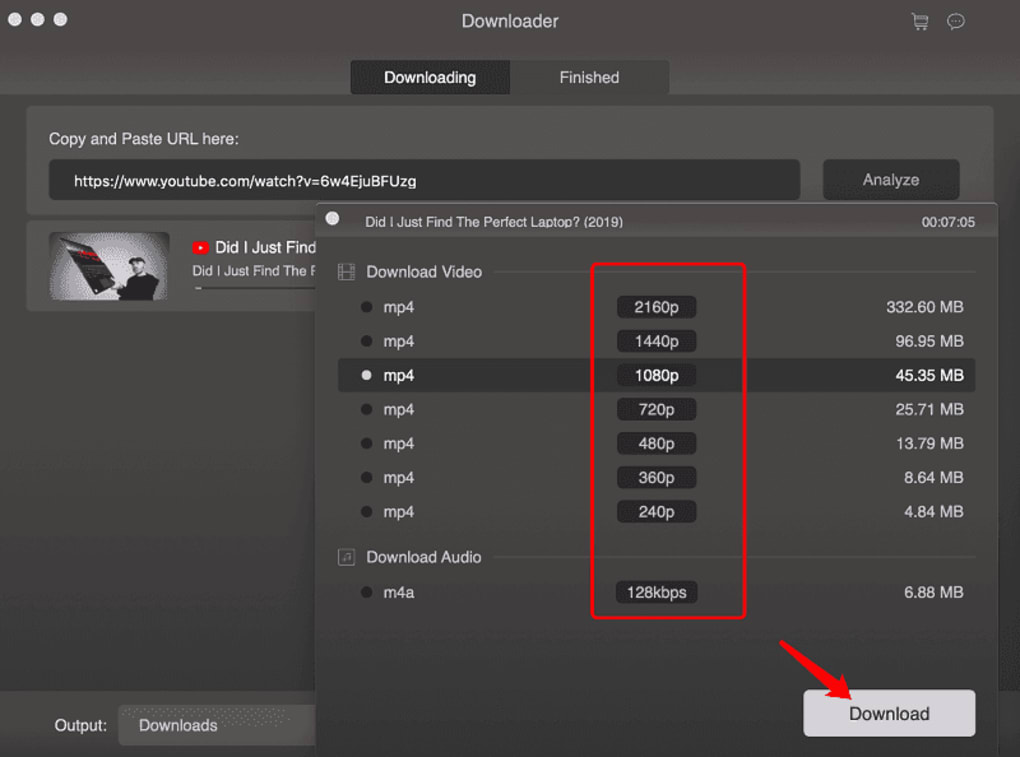Click the feedback chat bubble icon
Viewport: 1020px width, 757px height.
point(956,21)
